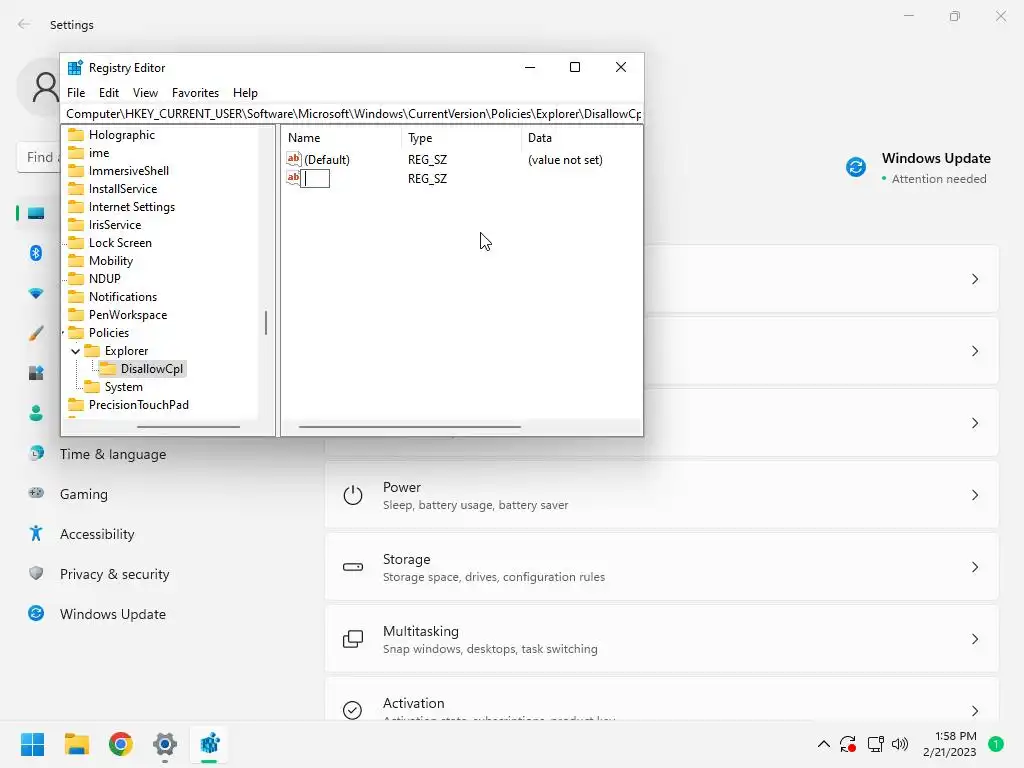This screenshot has width=1024, height=768.
Task: Launch Google Chrome from taskbar
Action: coord(121,744)
